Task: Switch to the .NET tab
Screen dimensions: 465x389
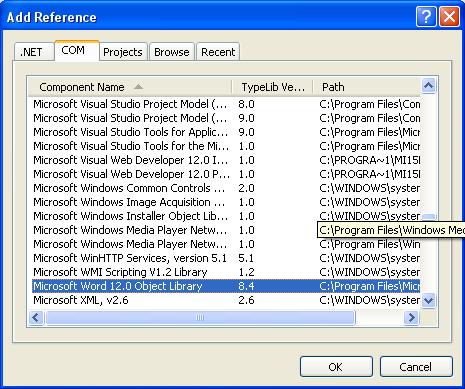Action: (x=34, y=52)
